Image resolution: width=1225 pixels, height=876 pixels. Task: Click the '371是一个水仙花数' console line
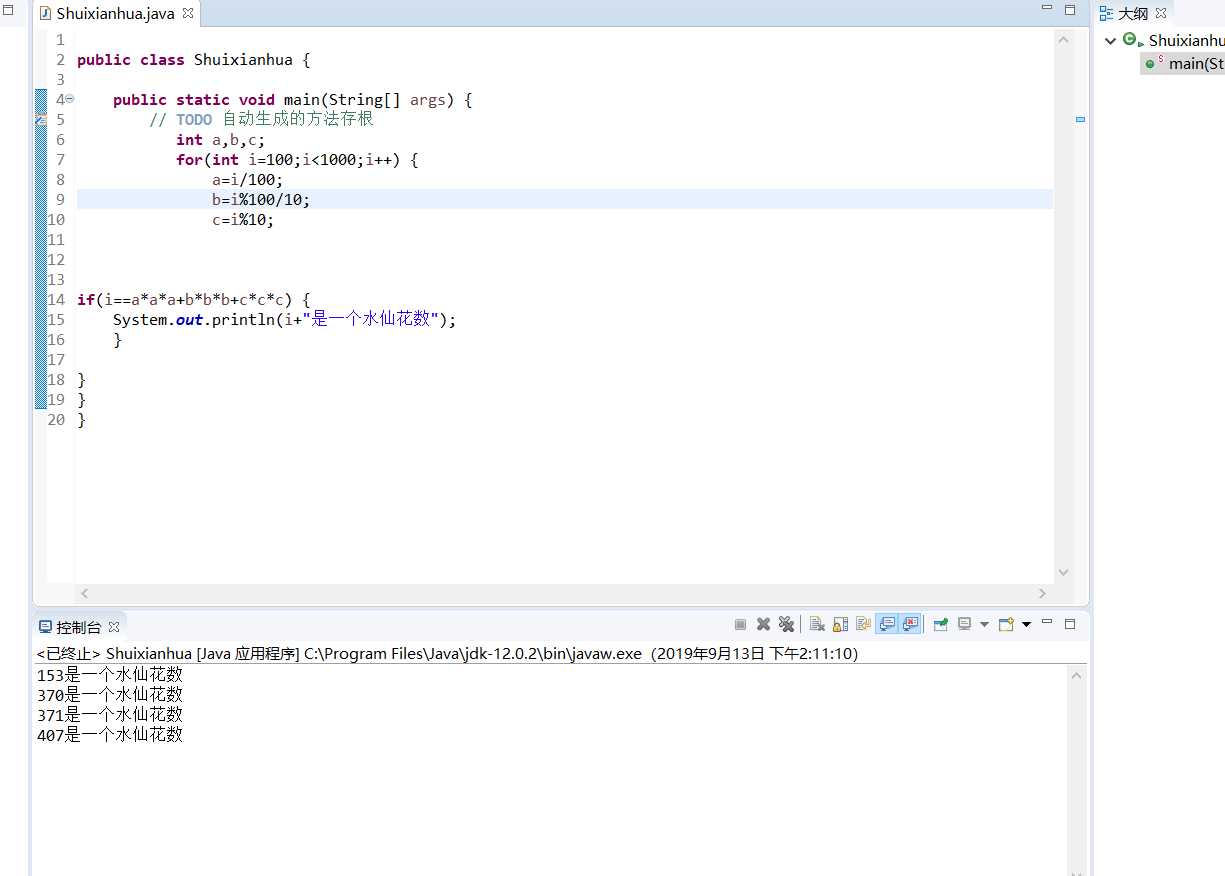pos(110,715)
